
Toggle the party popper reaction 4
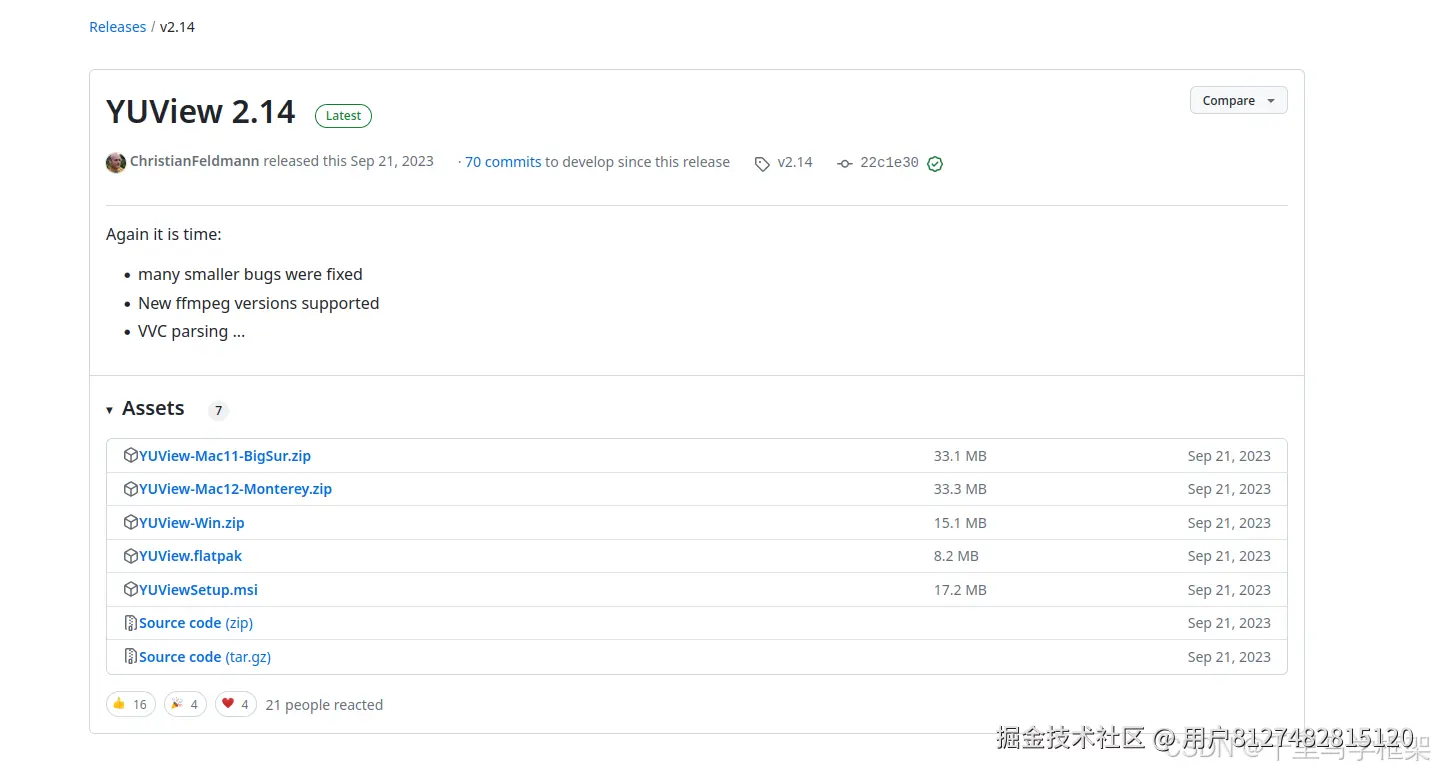185,704
